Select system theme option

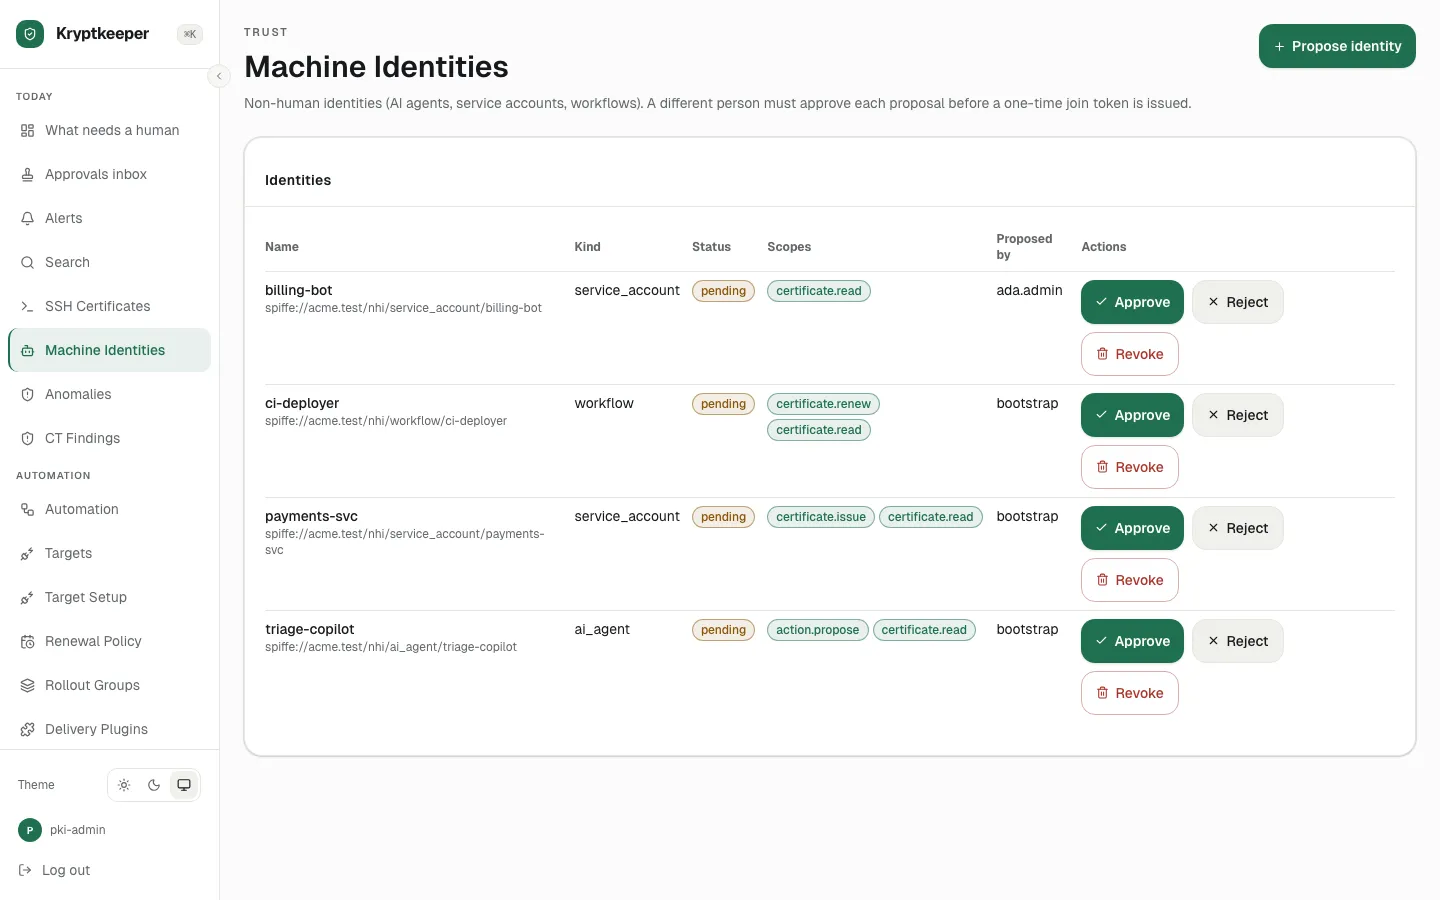pyautogui.click(x=184, y=785)
